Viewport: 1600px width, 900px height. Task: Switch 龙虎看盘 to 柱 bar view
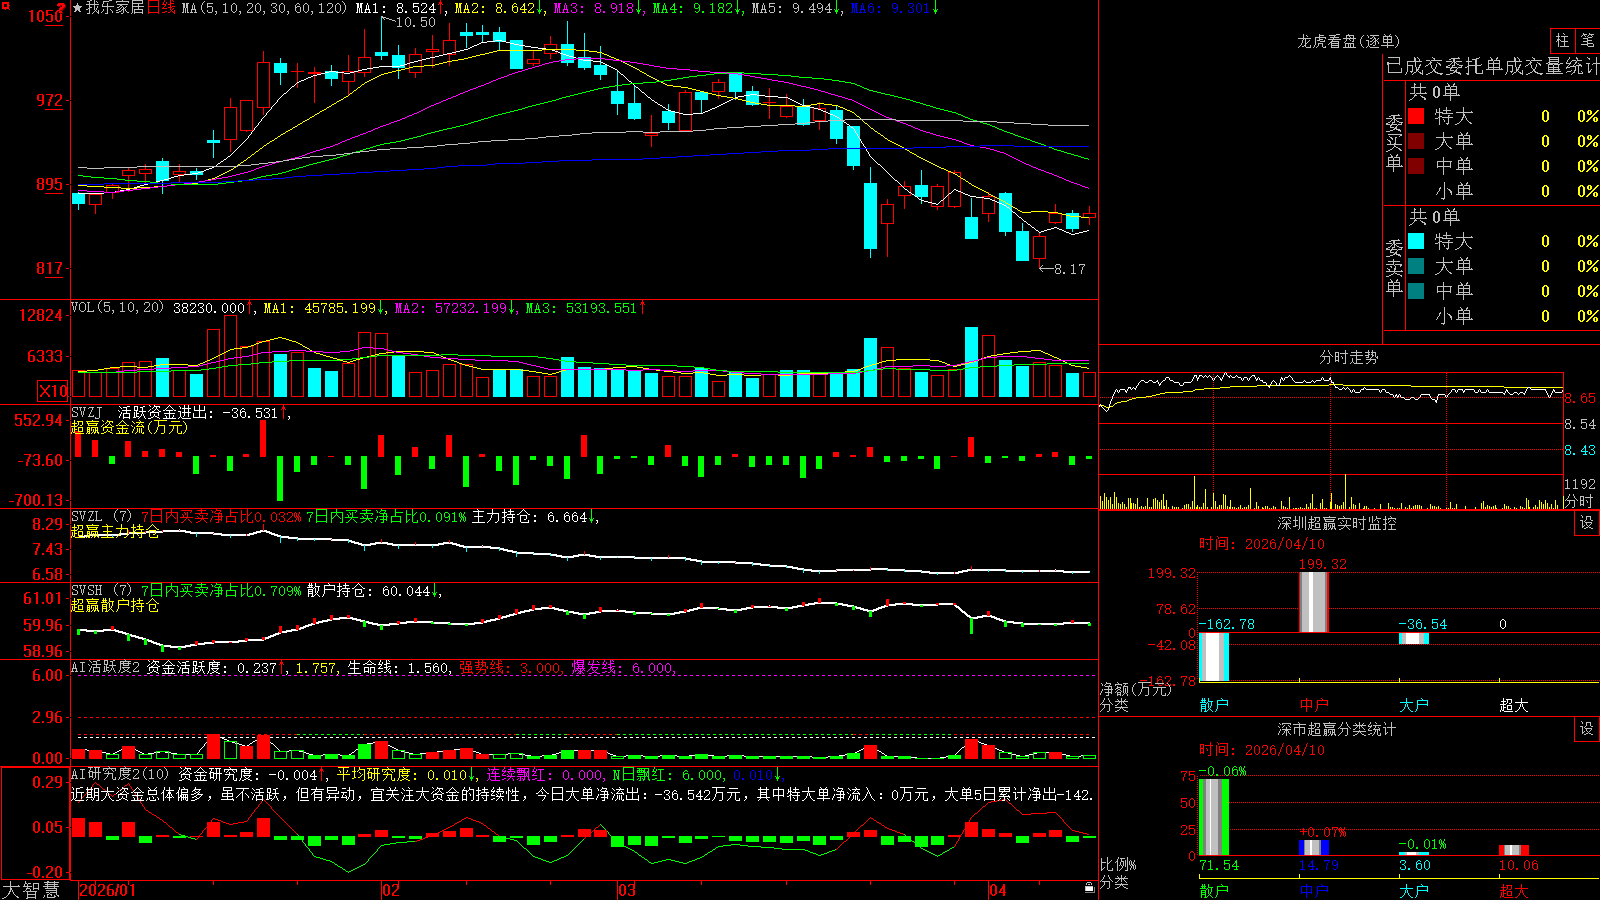click(1562, 40)
